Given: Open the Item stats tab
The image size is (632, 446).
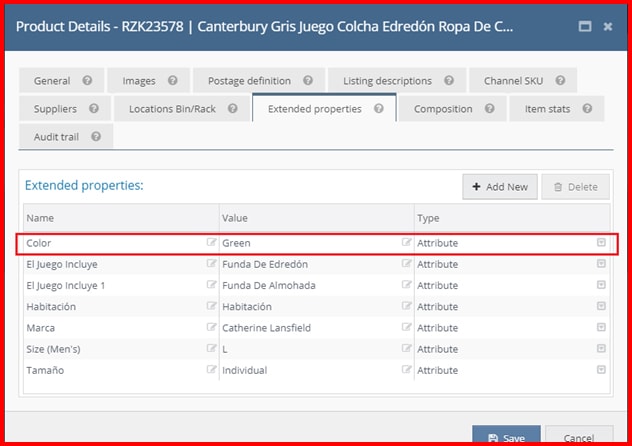Looking at the screenshot, I should (557, 108).
